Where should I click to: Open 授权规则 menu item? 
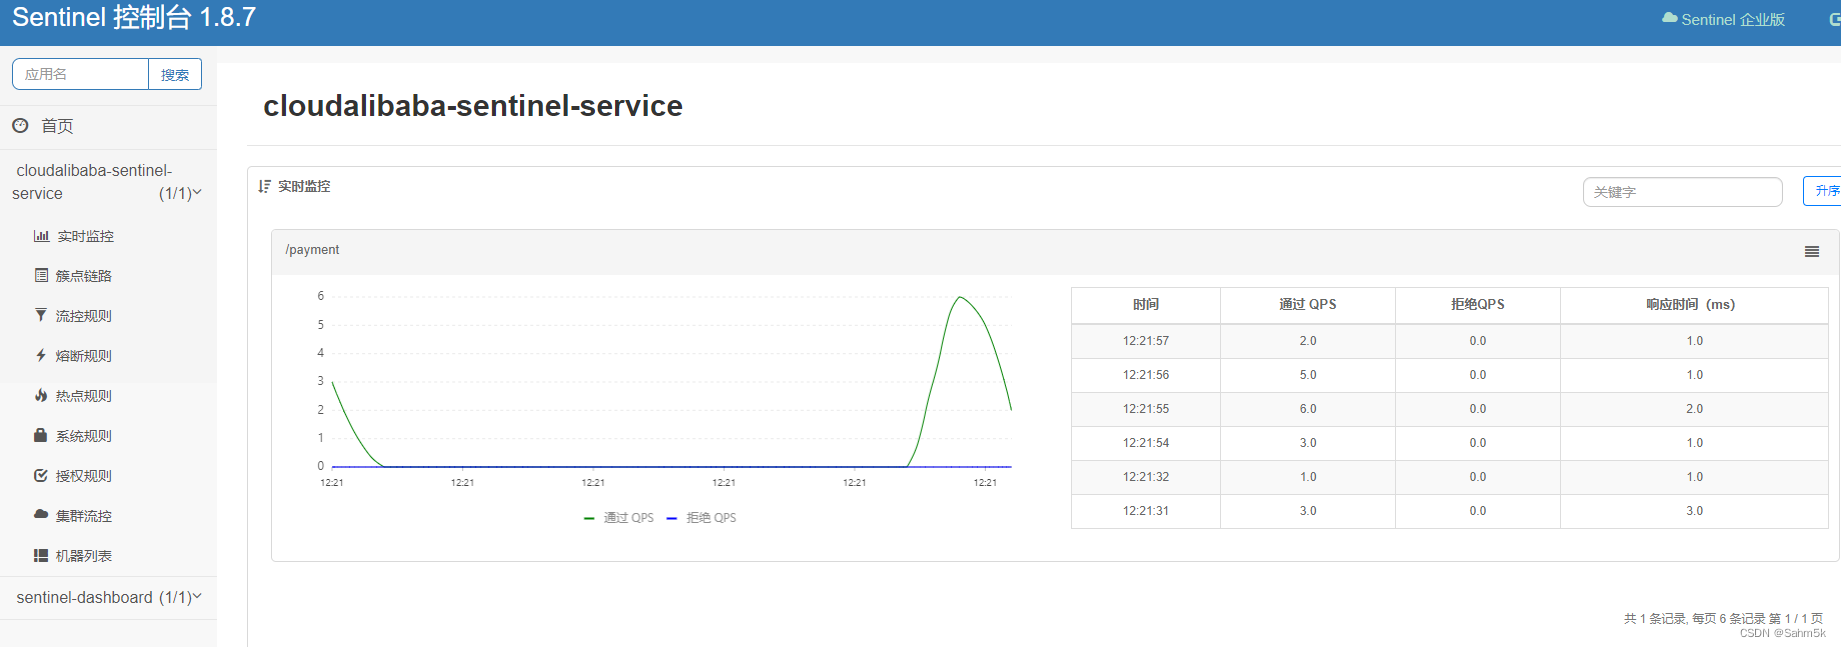coord(84,476)
